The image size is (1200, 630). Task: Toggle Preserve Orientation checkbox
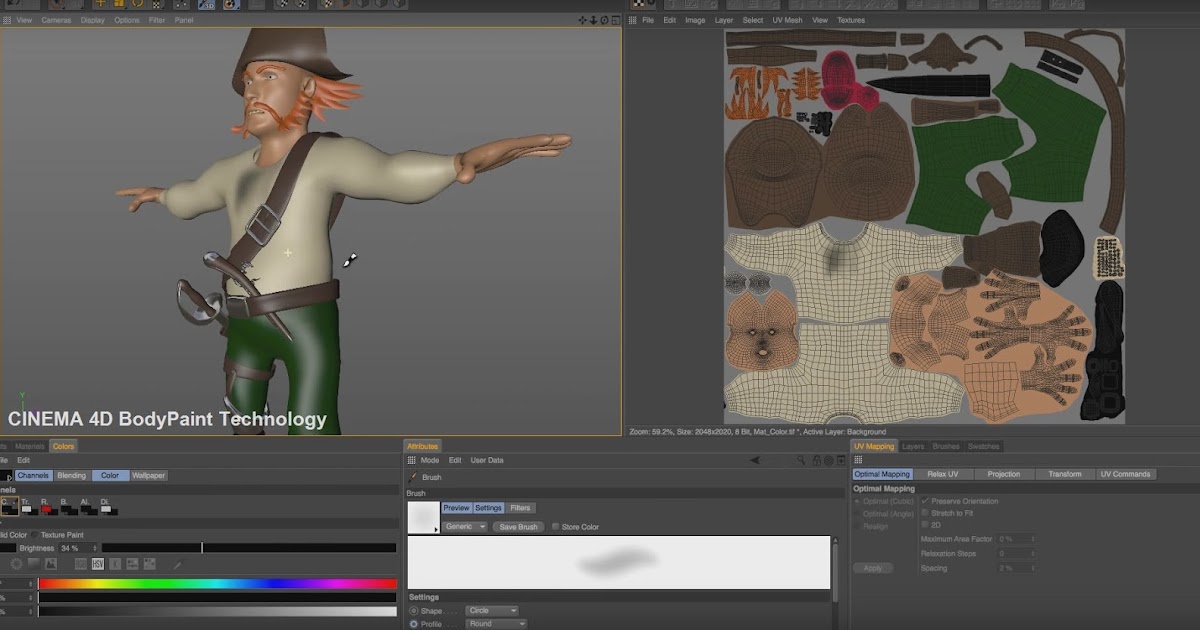pyautogui.click(x=925, y=501)
